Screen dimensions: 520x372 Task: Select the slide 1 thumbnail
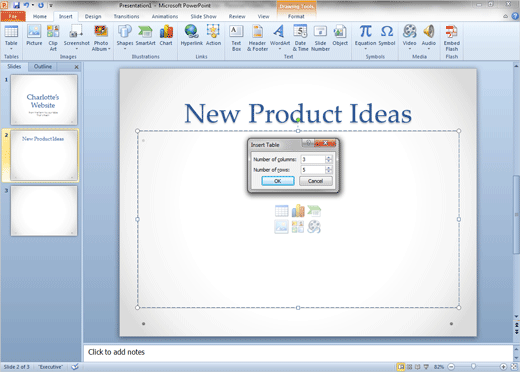point(44,100)
